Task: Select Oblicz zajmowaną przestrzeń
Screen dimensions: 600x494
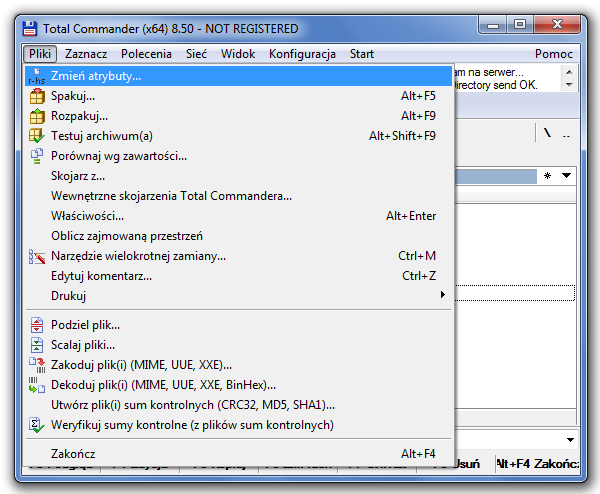Action: pyautogui.click(x=238, y=236)
